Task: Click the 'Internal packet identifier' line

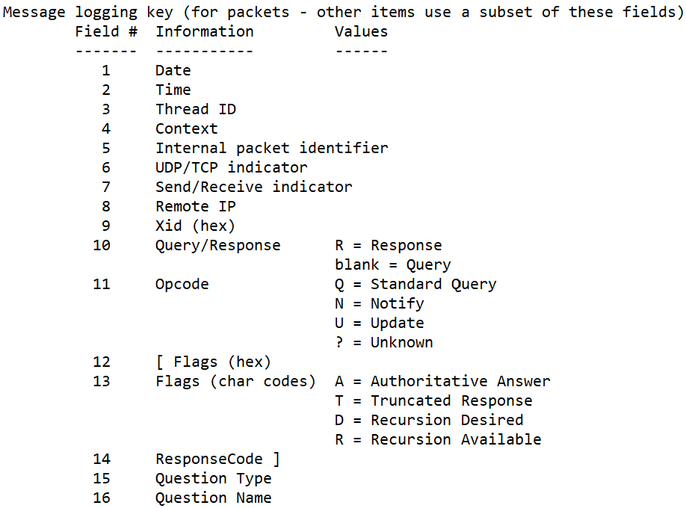Action: coord(272,148)
